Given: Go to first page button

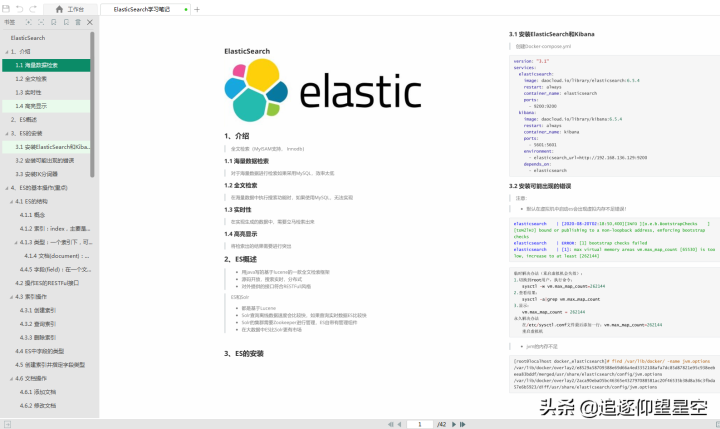Looking at the screenshot, I should pyautogui.click(x=390, y=424).
